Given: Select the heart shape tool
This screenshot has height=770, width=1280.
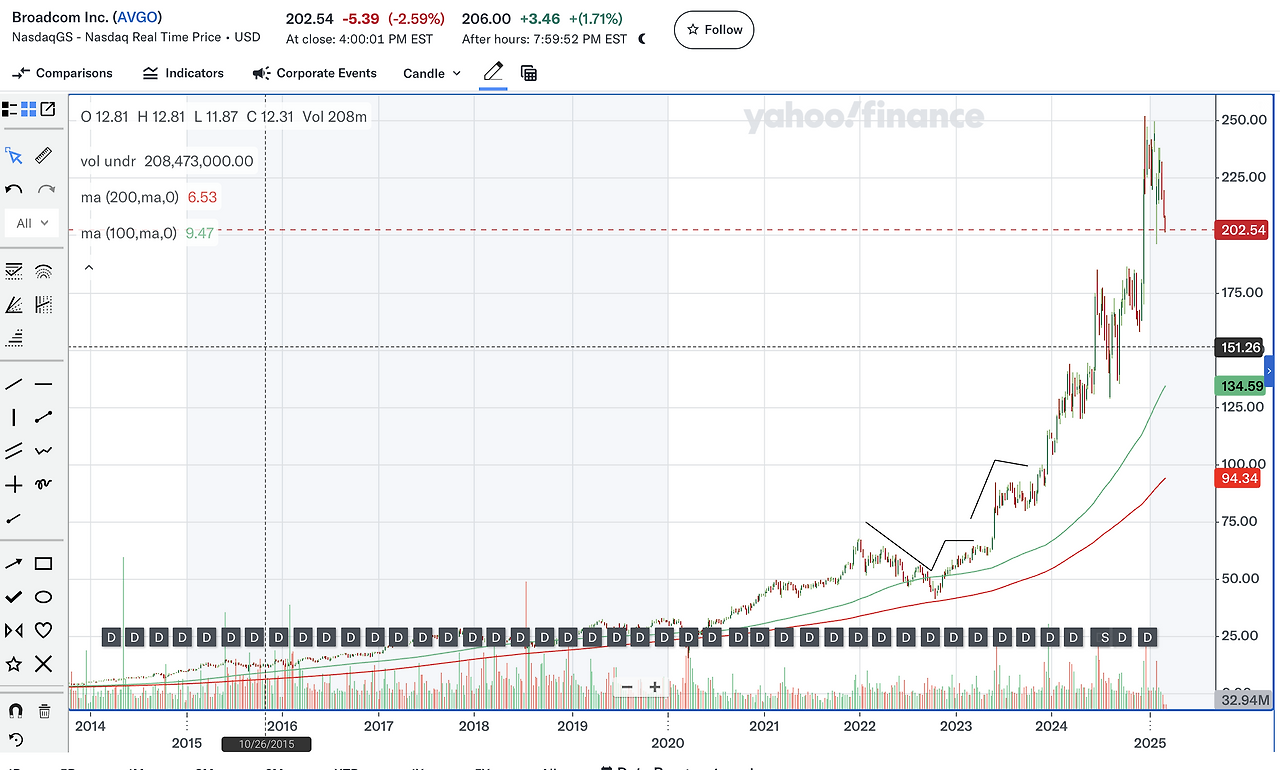Looking at the screenshot, I should [x=44, y=630].
